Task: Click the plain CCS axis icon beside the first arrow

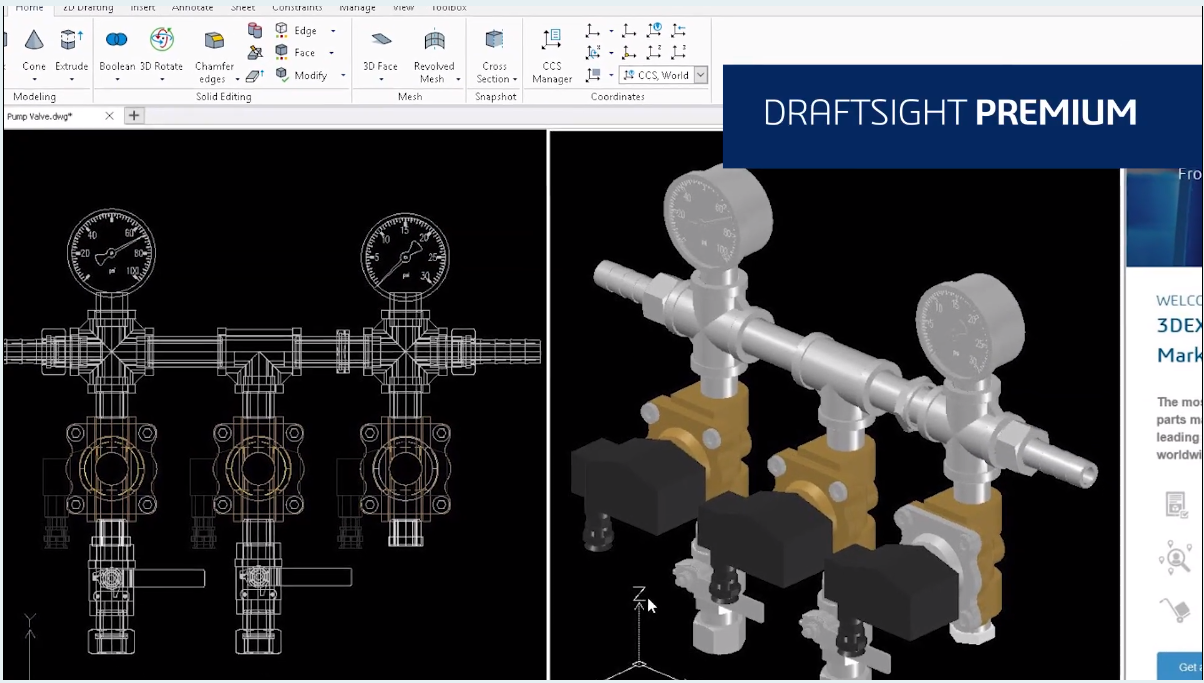Action: (629, 31)
